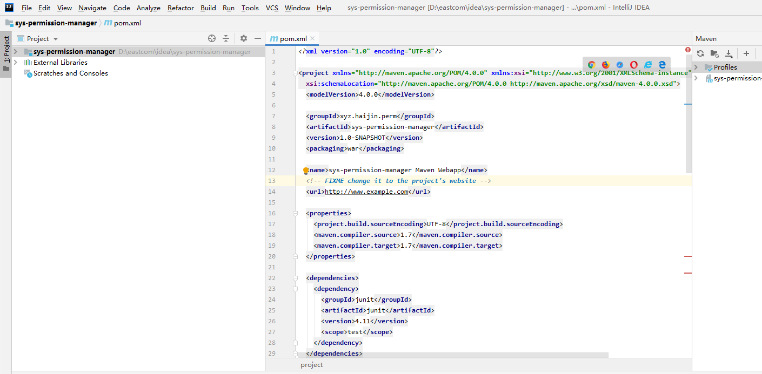Fold dependencies block at line 22
This screenshot has width=762, height=374.
coord(295,278)
